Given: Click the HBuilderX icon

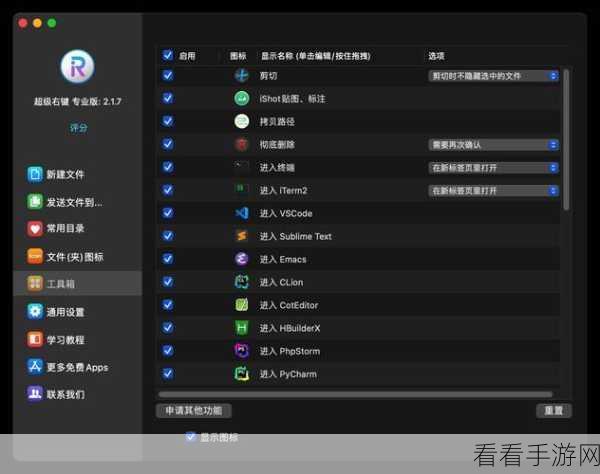Looking at the screenshot, I should click(x=241, y=328).
